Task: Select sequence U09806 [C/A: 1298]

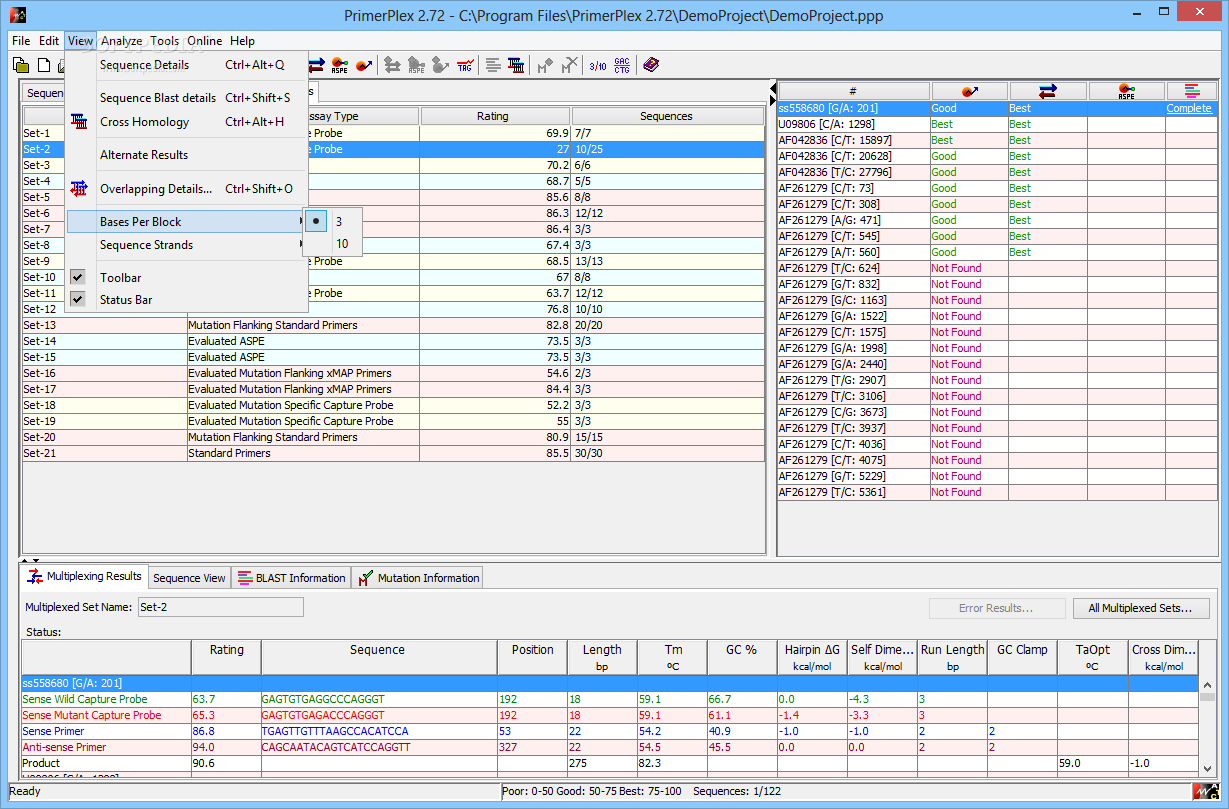Action: (996, 124)
